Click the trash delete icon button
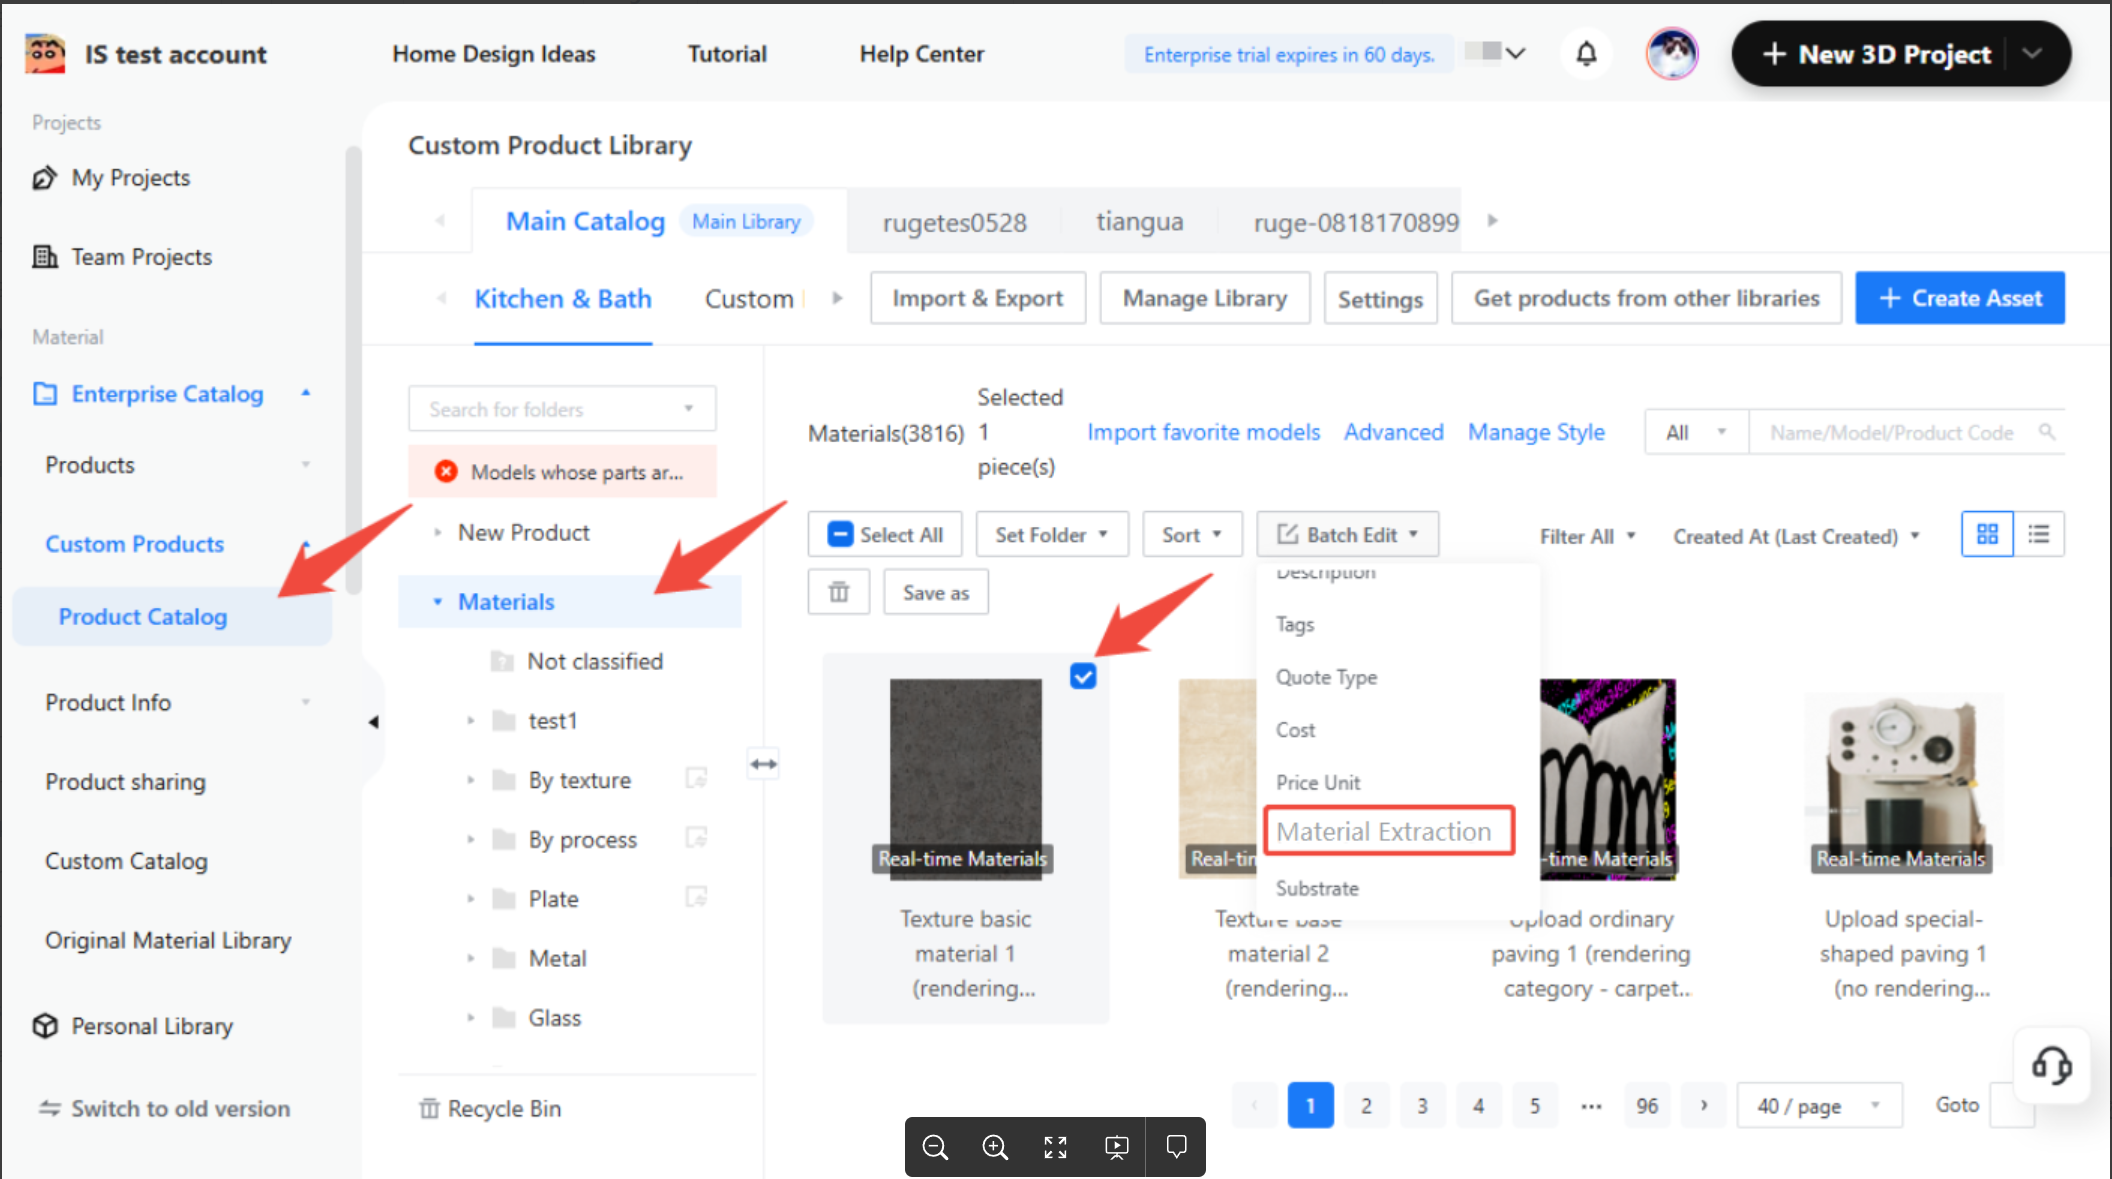This screenshot has height=1179, width=2112. tap(838, 592)
